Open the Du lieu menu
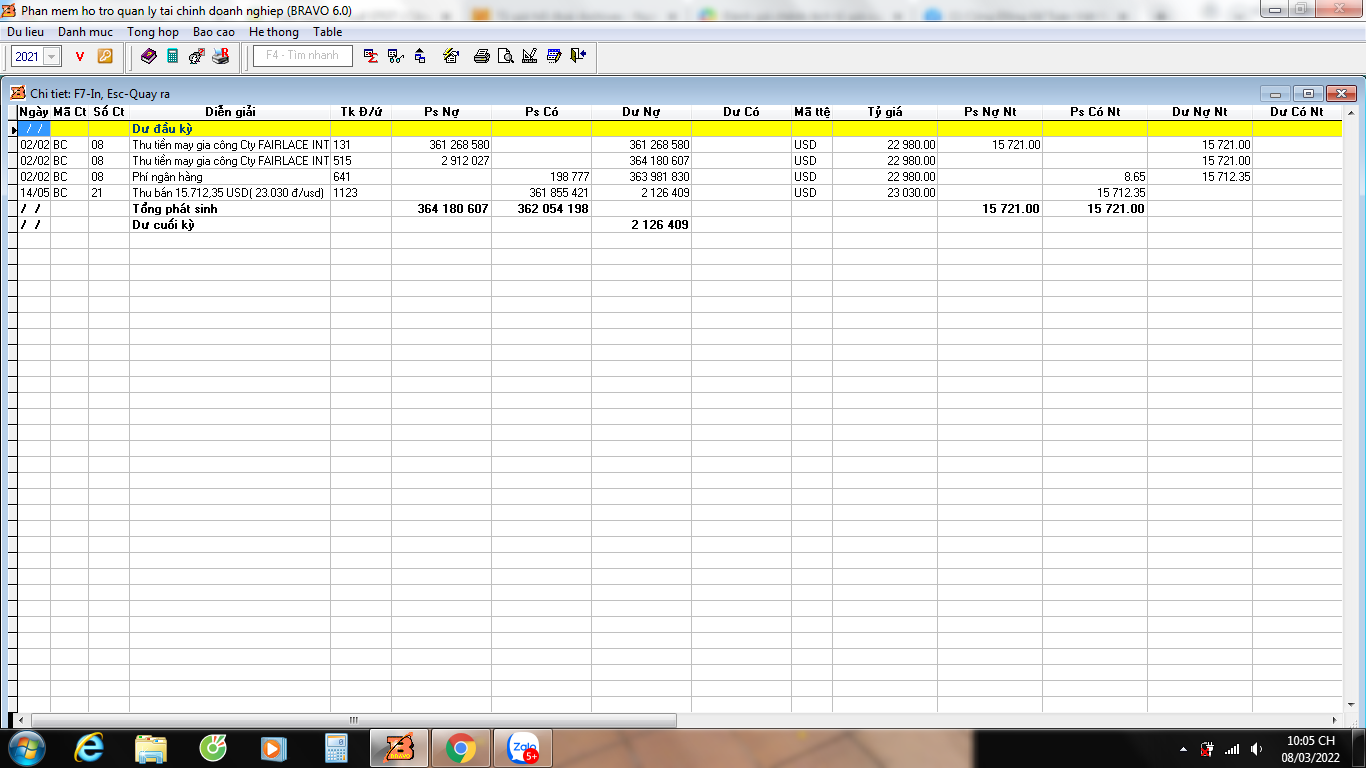 [25, 32]
